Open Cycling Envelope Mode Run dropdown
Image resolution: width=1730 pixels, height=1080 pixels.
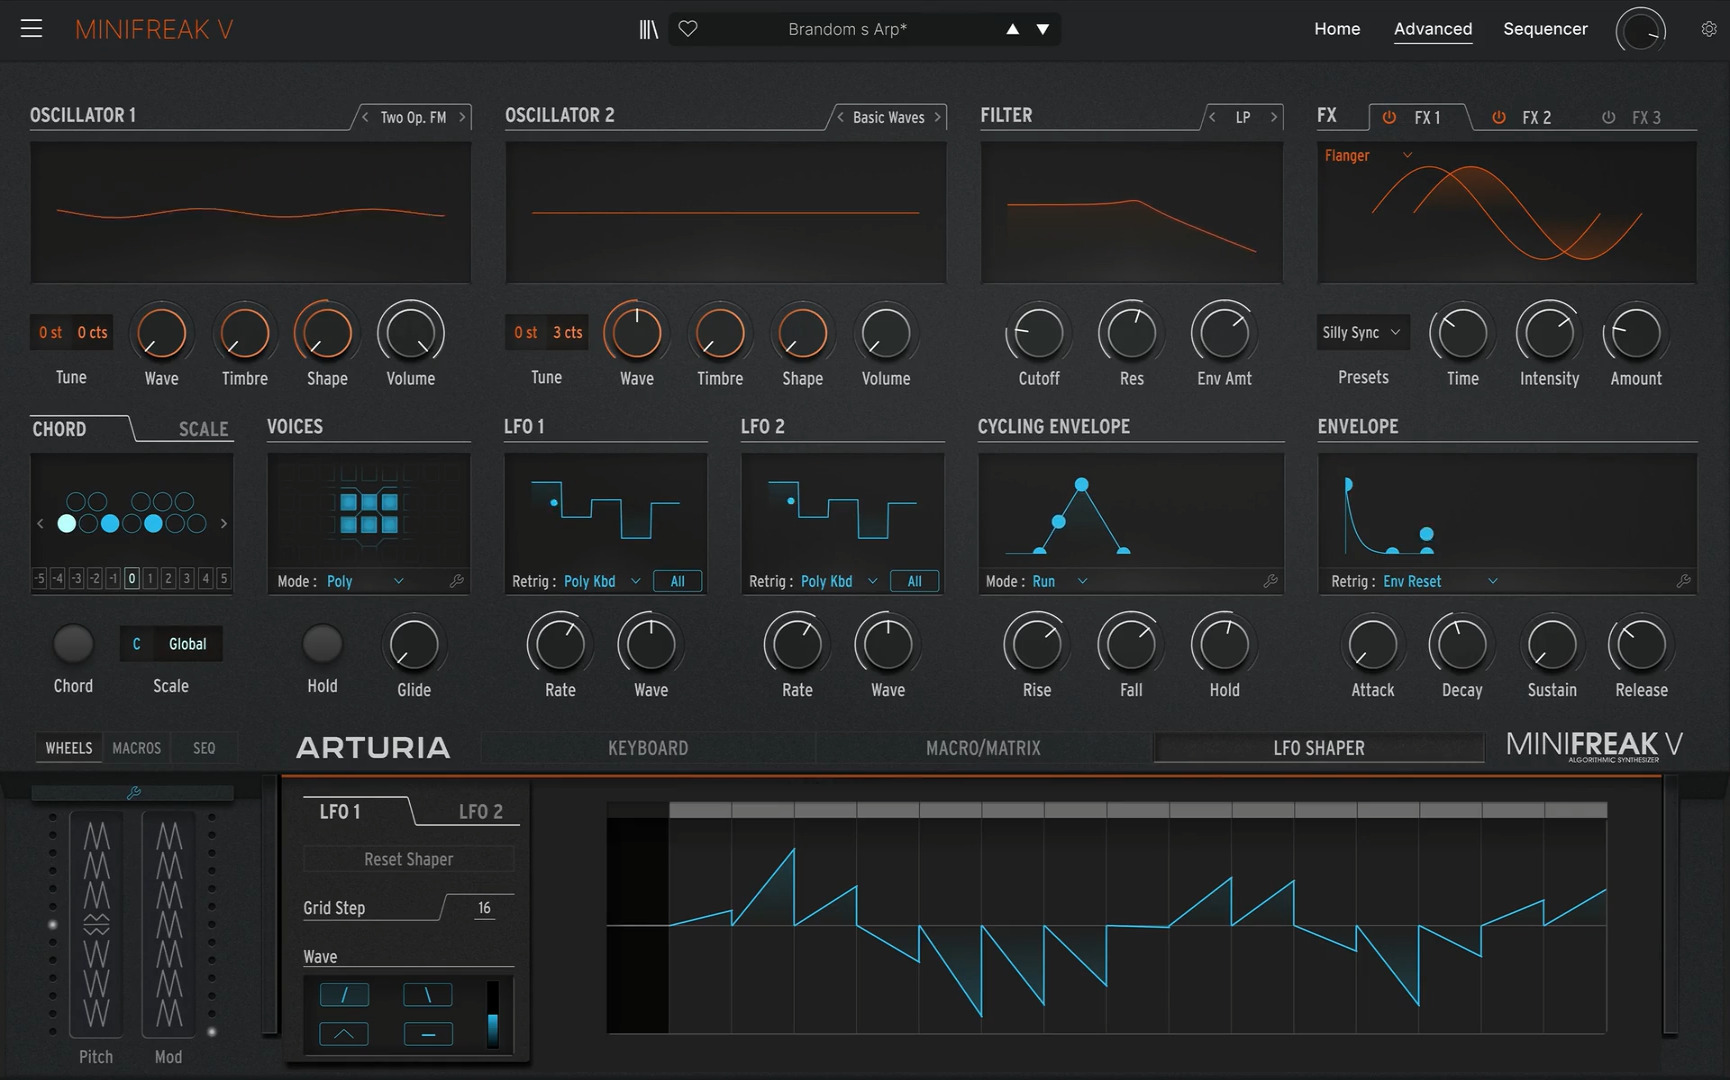[x=1060, y=581]
